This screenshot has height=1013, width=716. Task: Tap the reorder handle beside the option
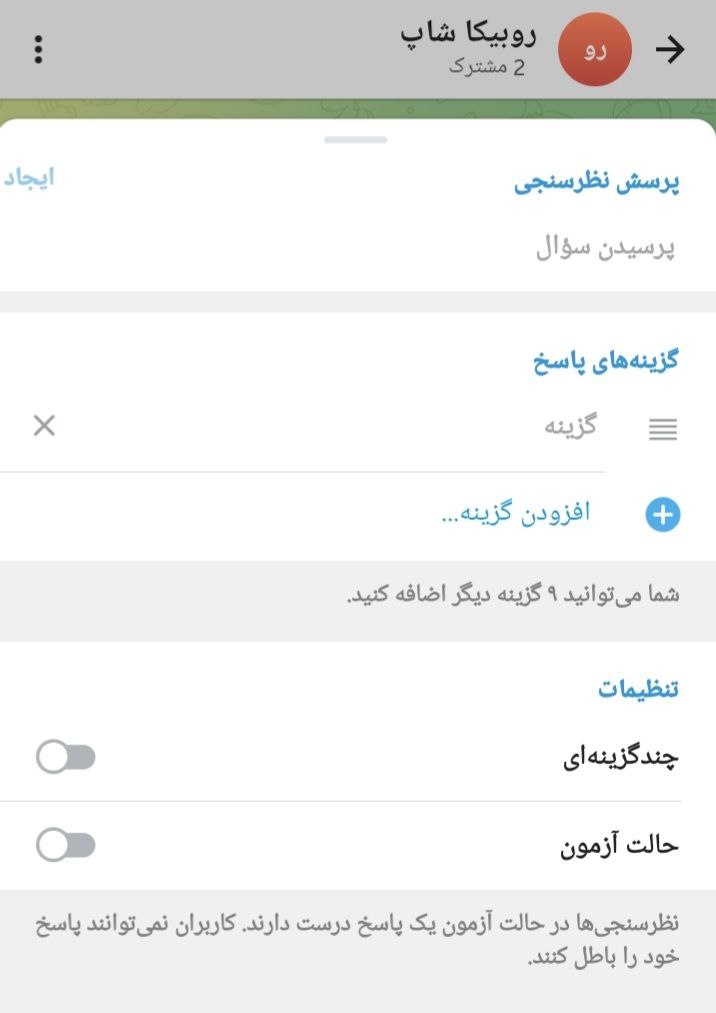click(x=662, y=429)
